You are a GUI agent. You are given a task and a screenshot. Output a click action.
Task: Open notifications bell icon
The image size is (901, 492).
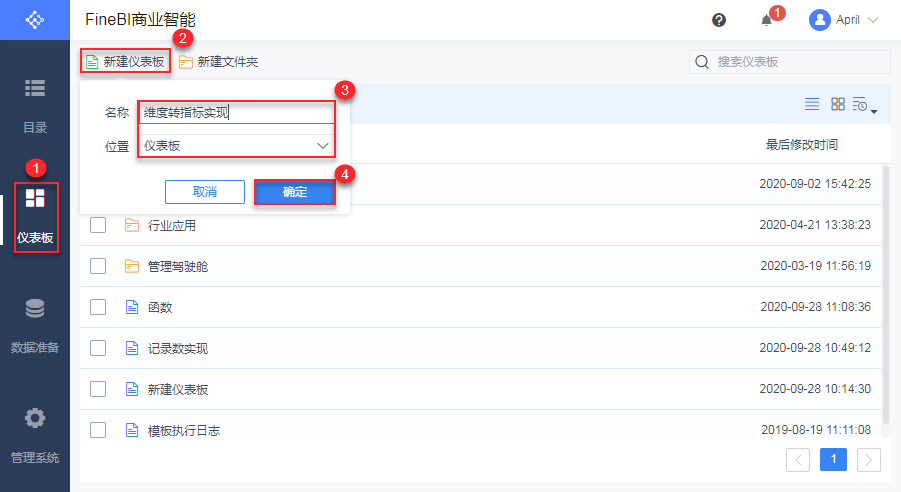click(767, 20)
